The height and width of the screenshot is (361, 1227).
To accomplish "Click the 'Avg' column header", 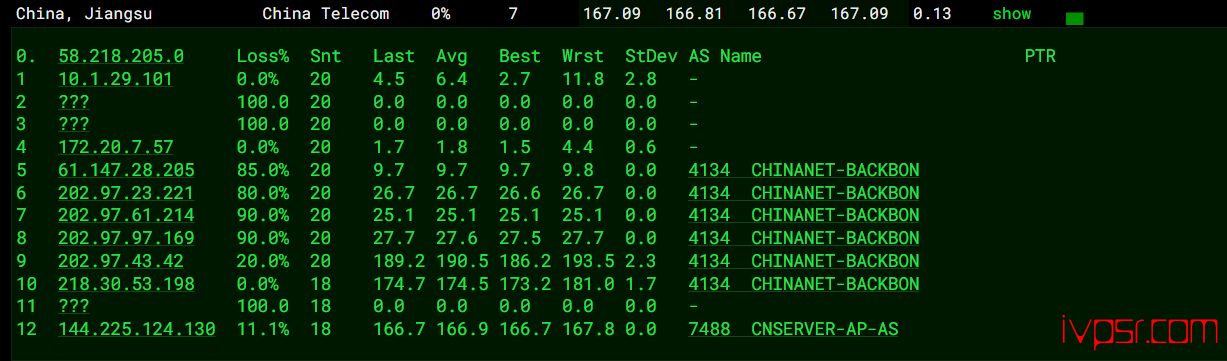I will [452, 56].
